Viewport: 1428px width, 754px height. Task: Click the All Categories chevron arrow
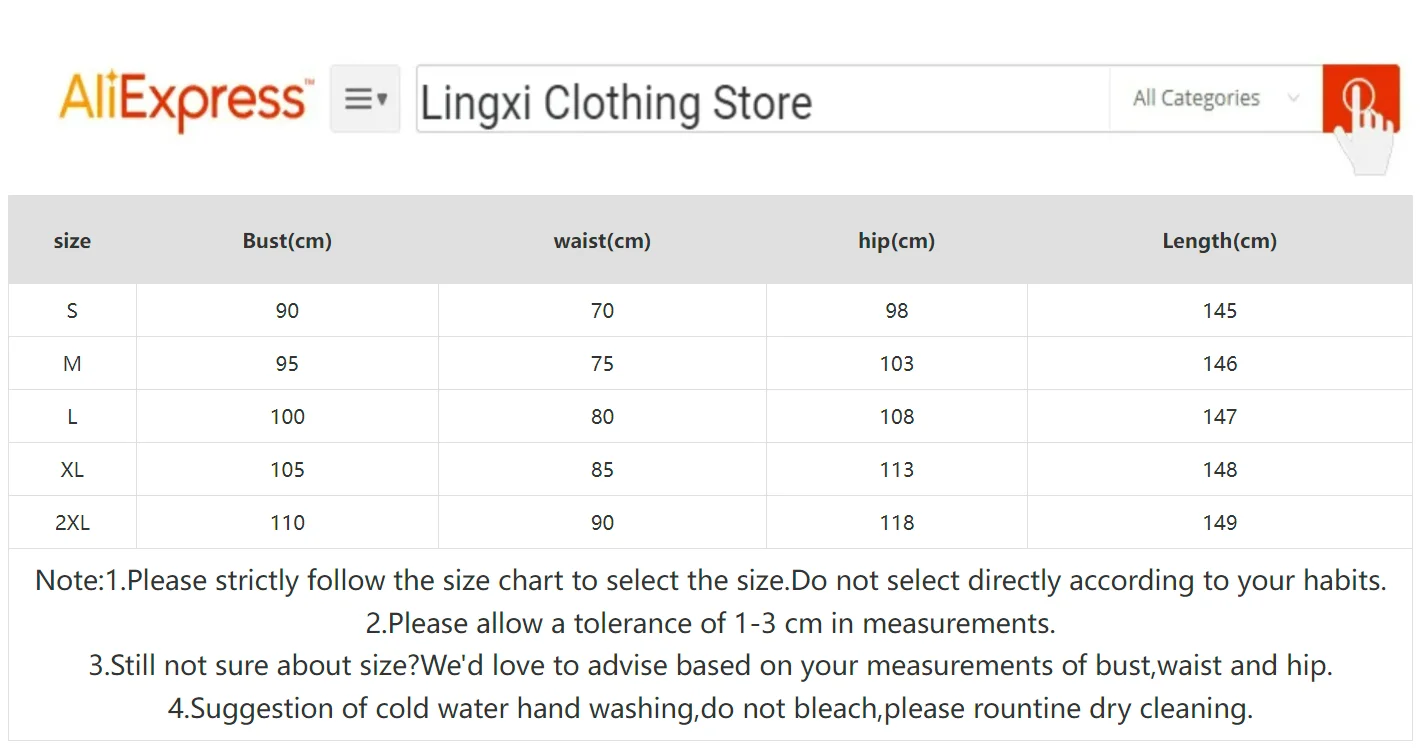pyautogui.click(x=1293, y=98)
